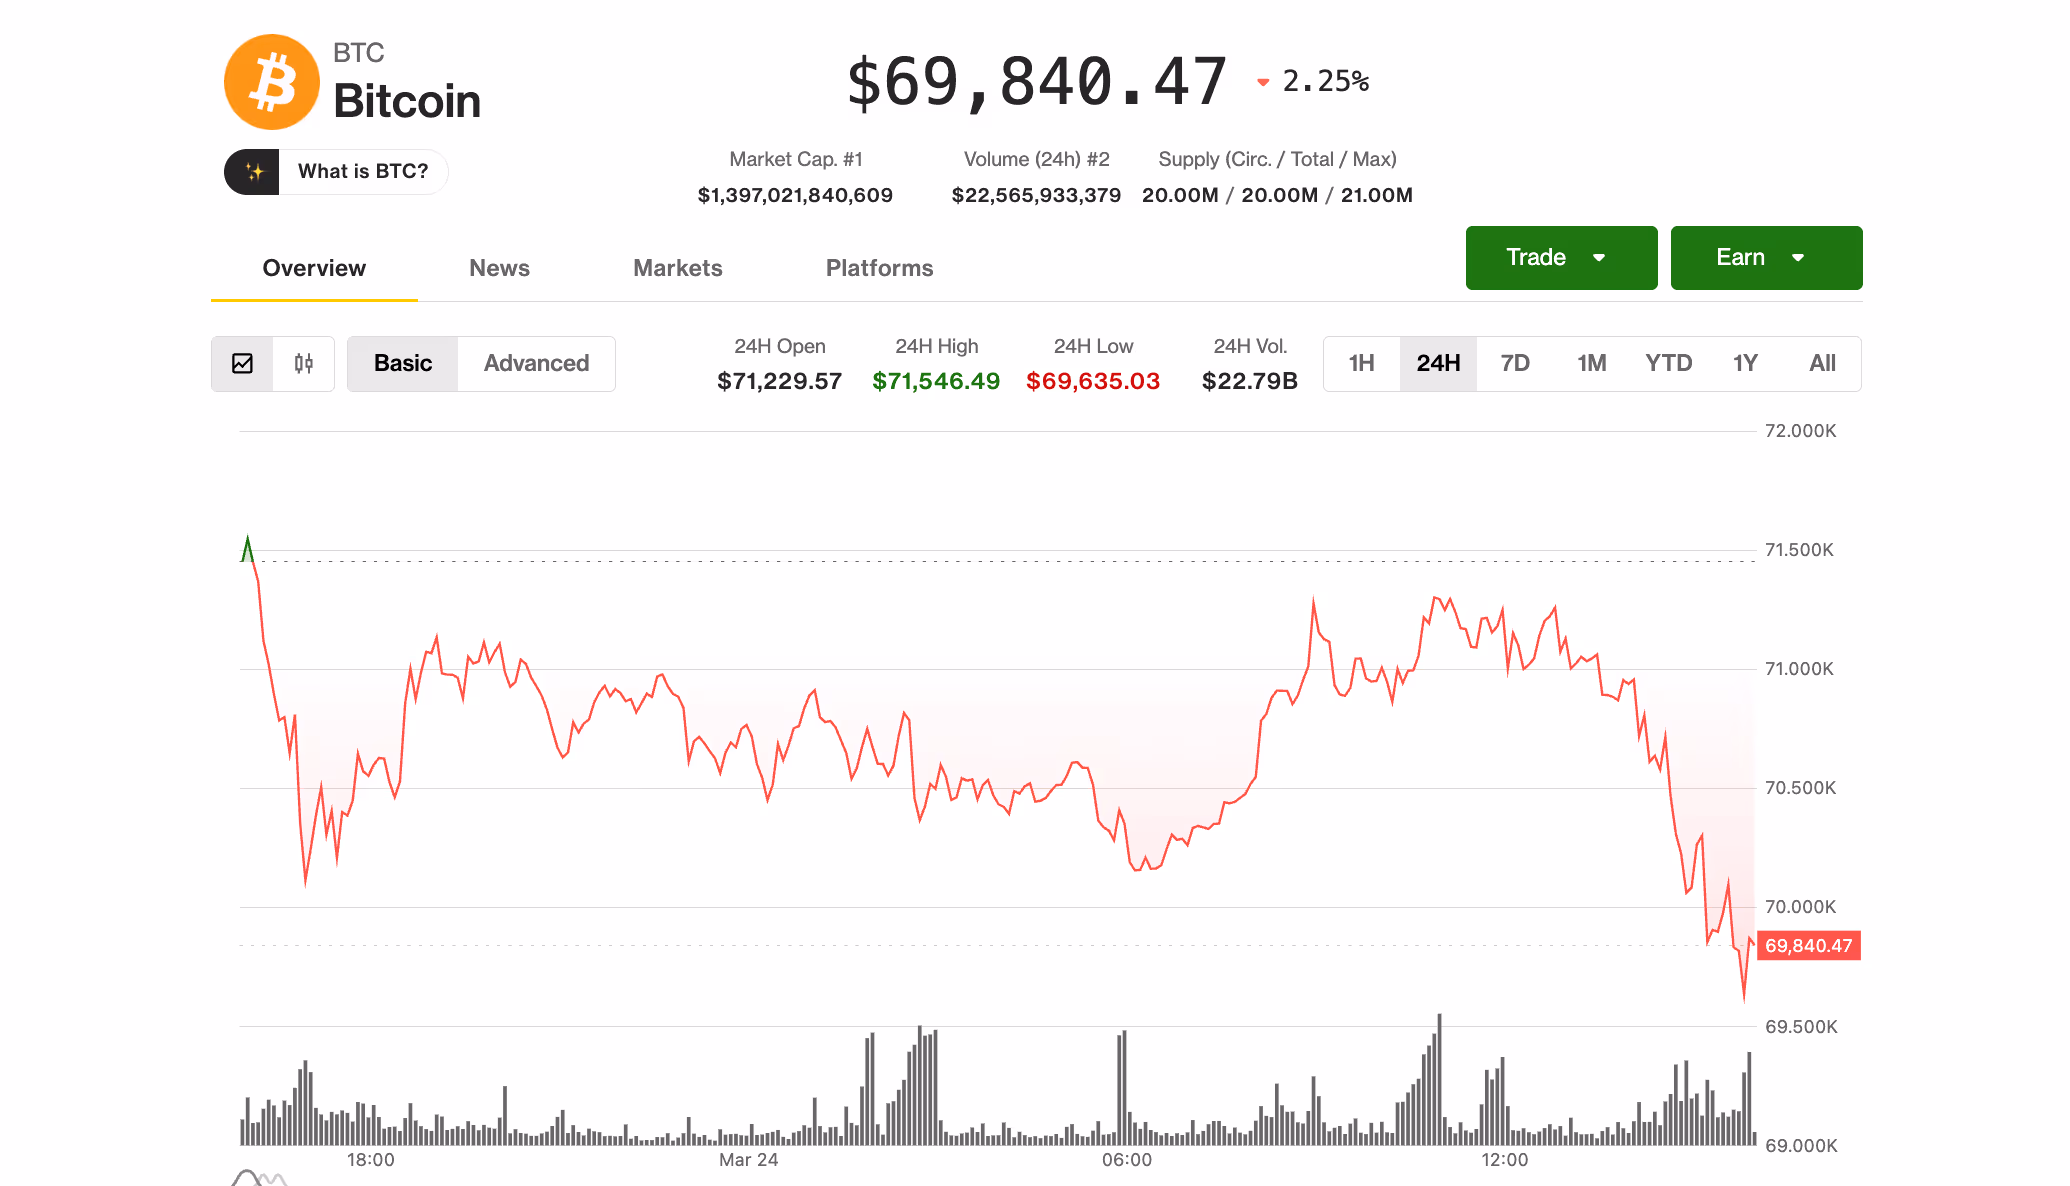Switch to candlestick chart icon
This screenshot has width=2070, height=1186.
[304, 364]
